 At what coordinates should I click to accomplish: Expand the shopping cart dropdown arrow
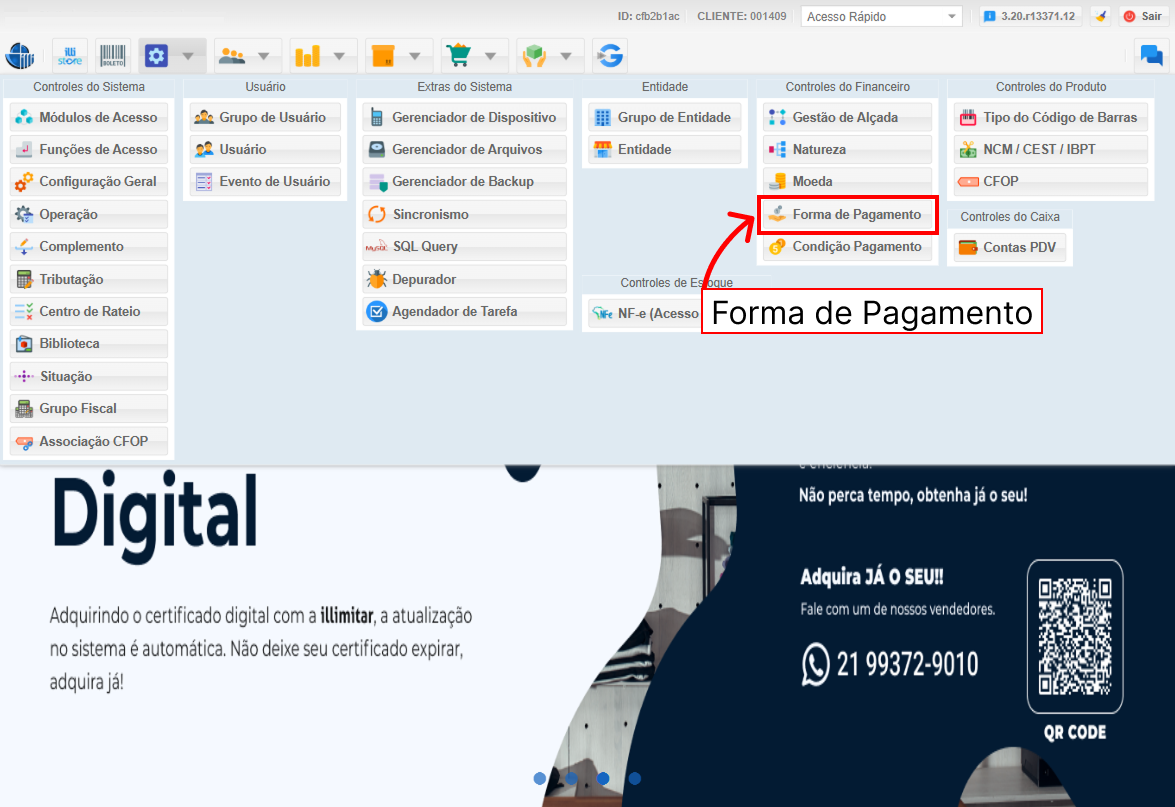pos(490,56)
